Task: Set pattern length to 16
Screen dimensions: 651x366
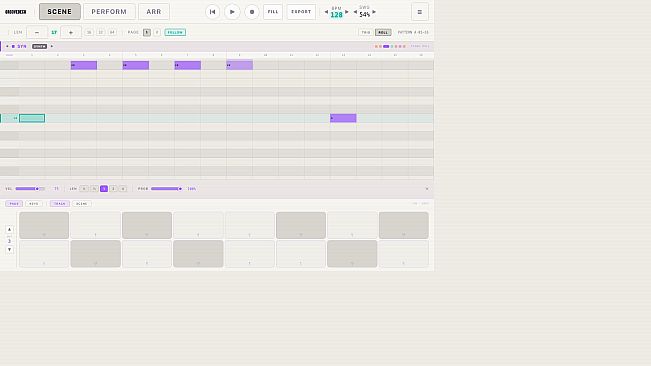Action: 89,32
